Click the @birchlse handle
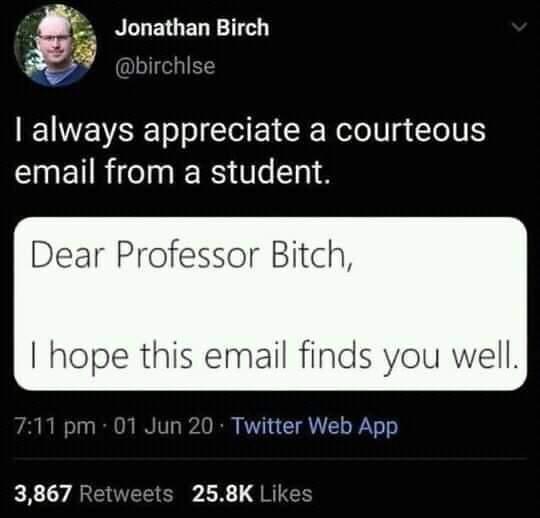Screen dimensions: 540x518 point(165,65)
